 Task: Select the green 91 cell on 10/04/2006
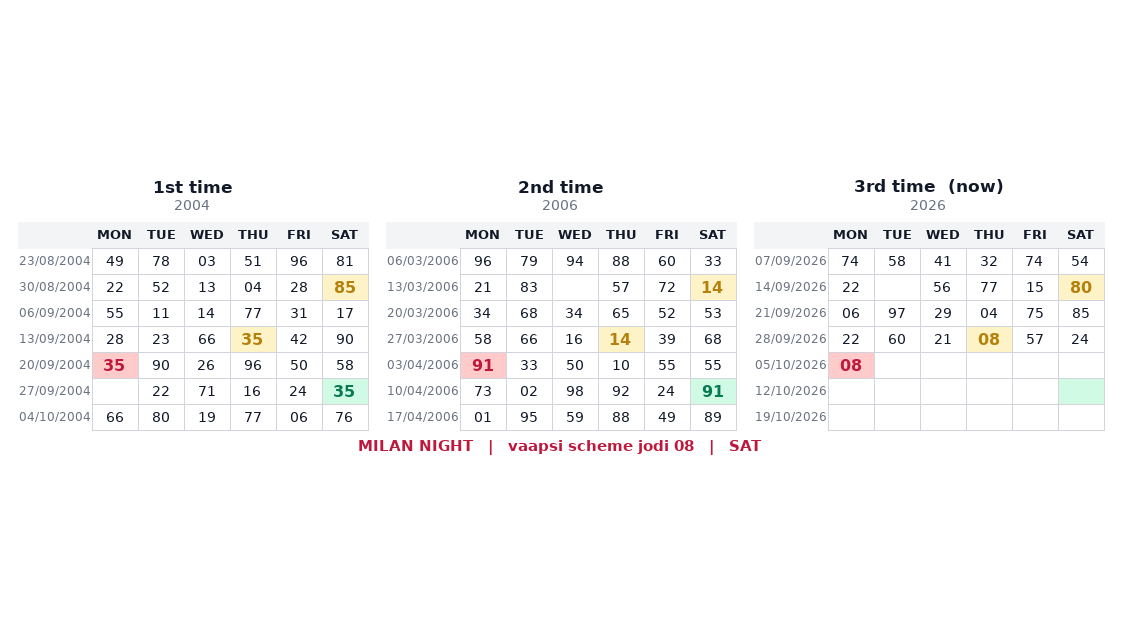(713, 392)
